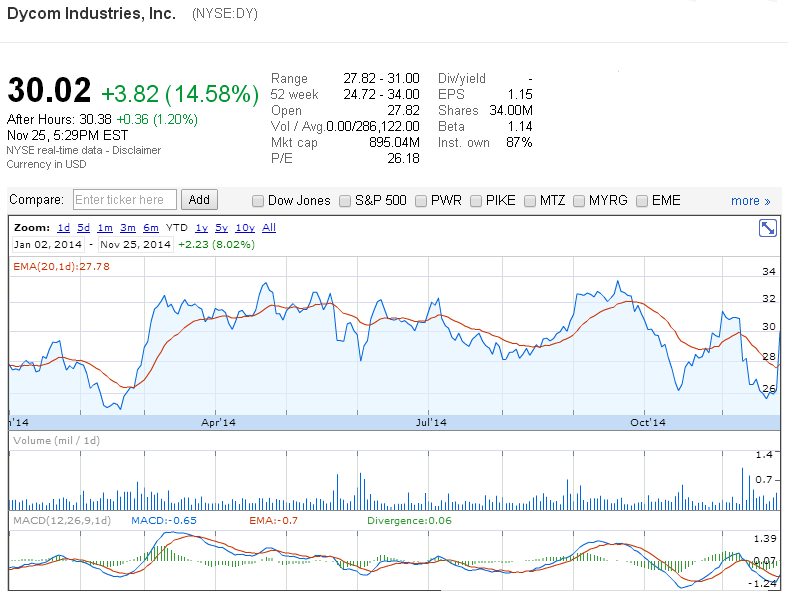The image size is (788, 591).
Task: Set chart zoom to 5y
Action: pos(222,228)
